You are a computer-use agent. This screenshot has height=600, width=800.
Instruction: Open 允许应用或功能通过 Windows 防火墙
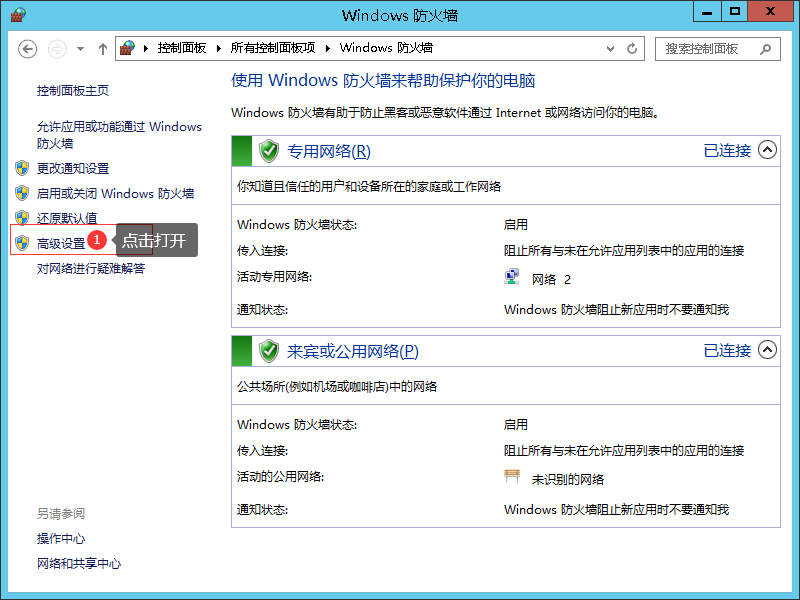click(119, 135)
